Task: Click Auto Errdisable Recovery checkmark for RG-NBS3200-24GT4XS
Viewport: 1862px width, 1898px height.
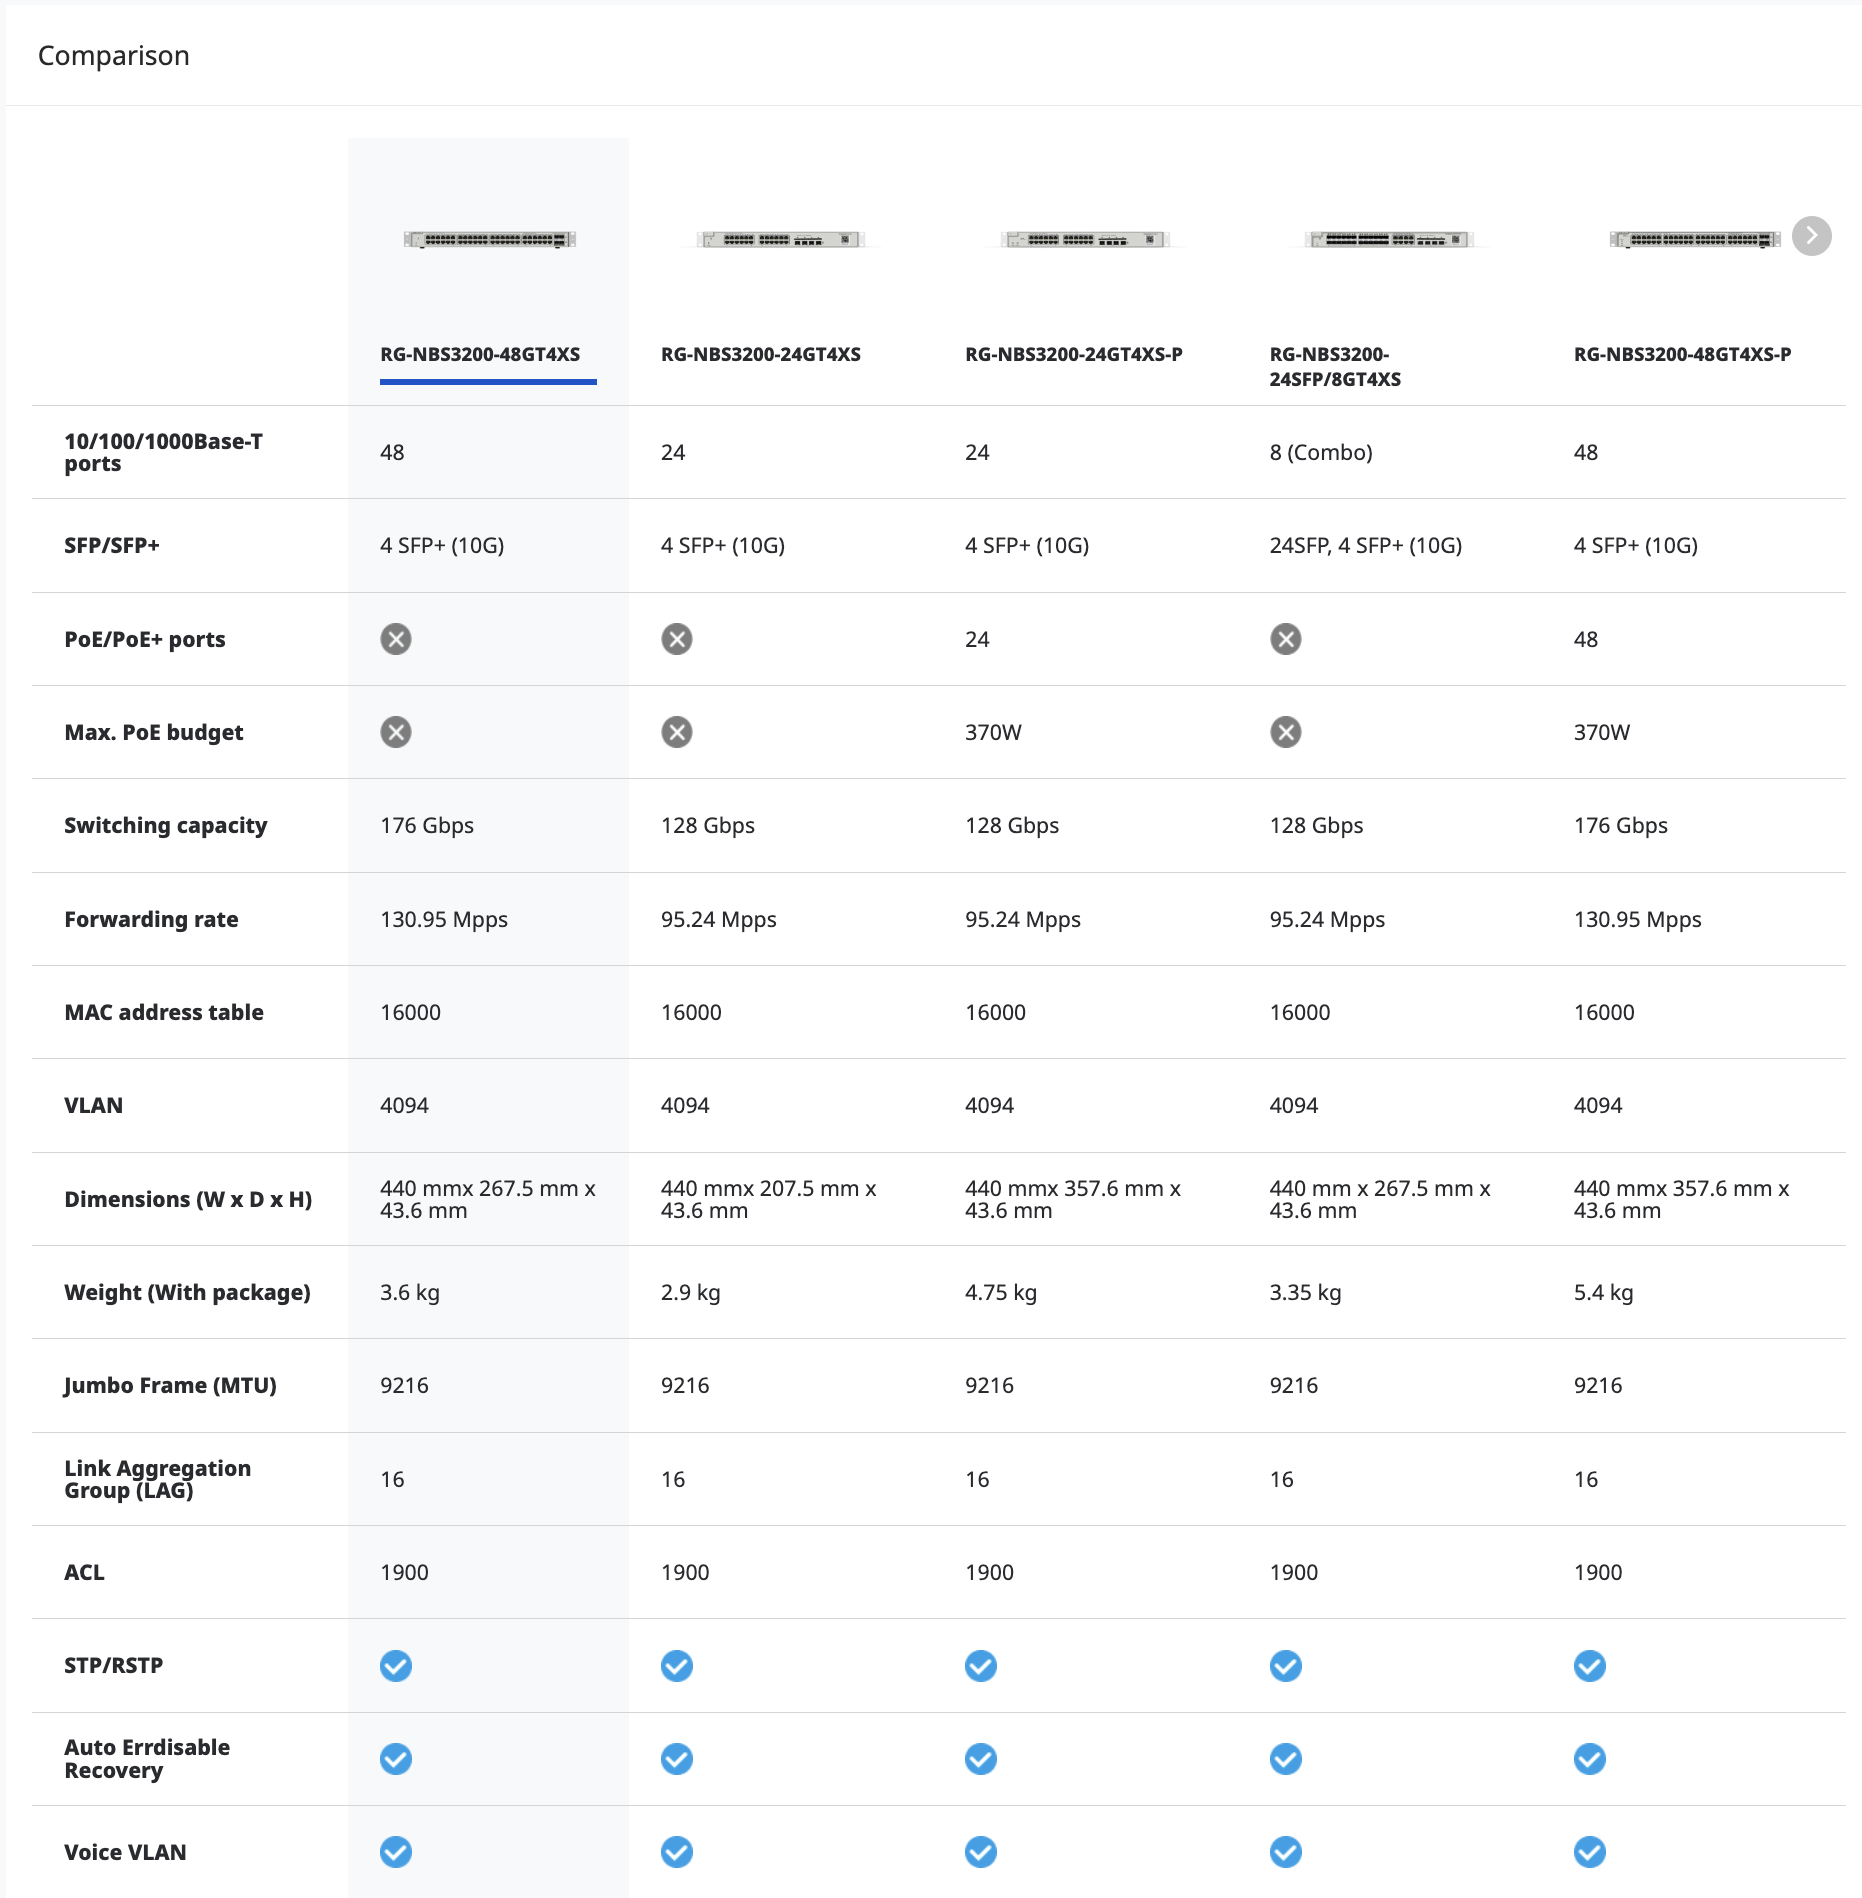Action: [x=677, y=1759]
